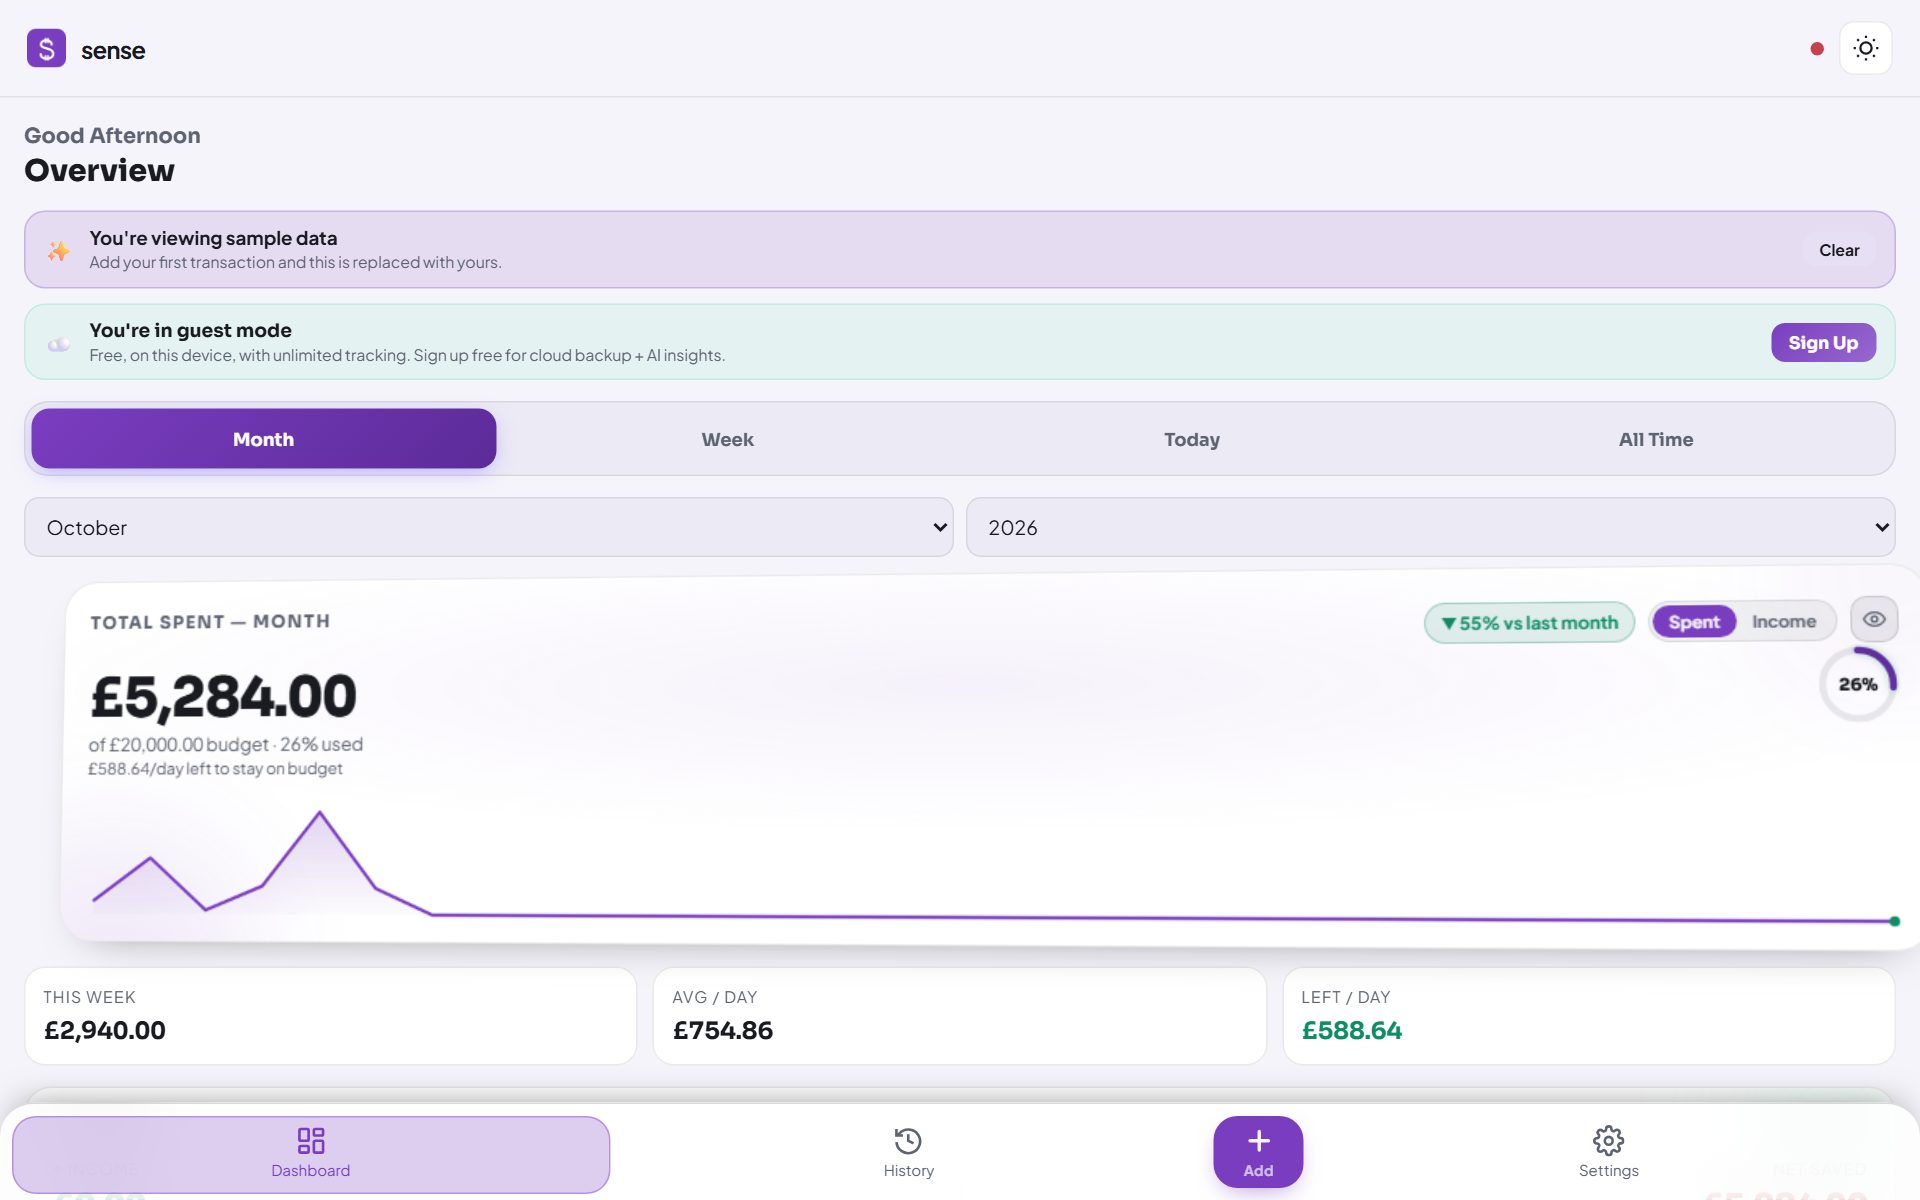Open the 2026 year dropdown

[x=1430, y=527]
